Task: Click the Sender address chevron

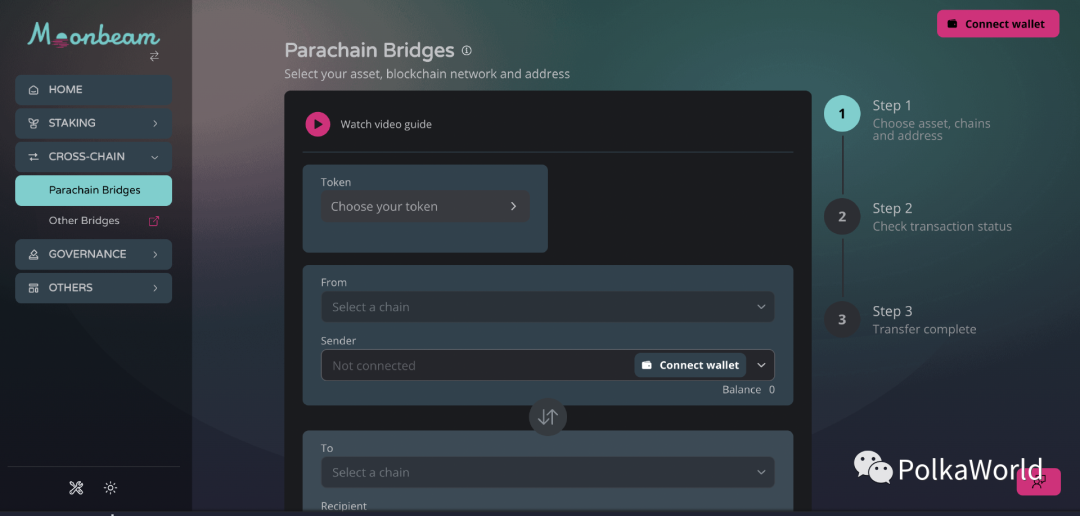Action: tap(761, 365)
